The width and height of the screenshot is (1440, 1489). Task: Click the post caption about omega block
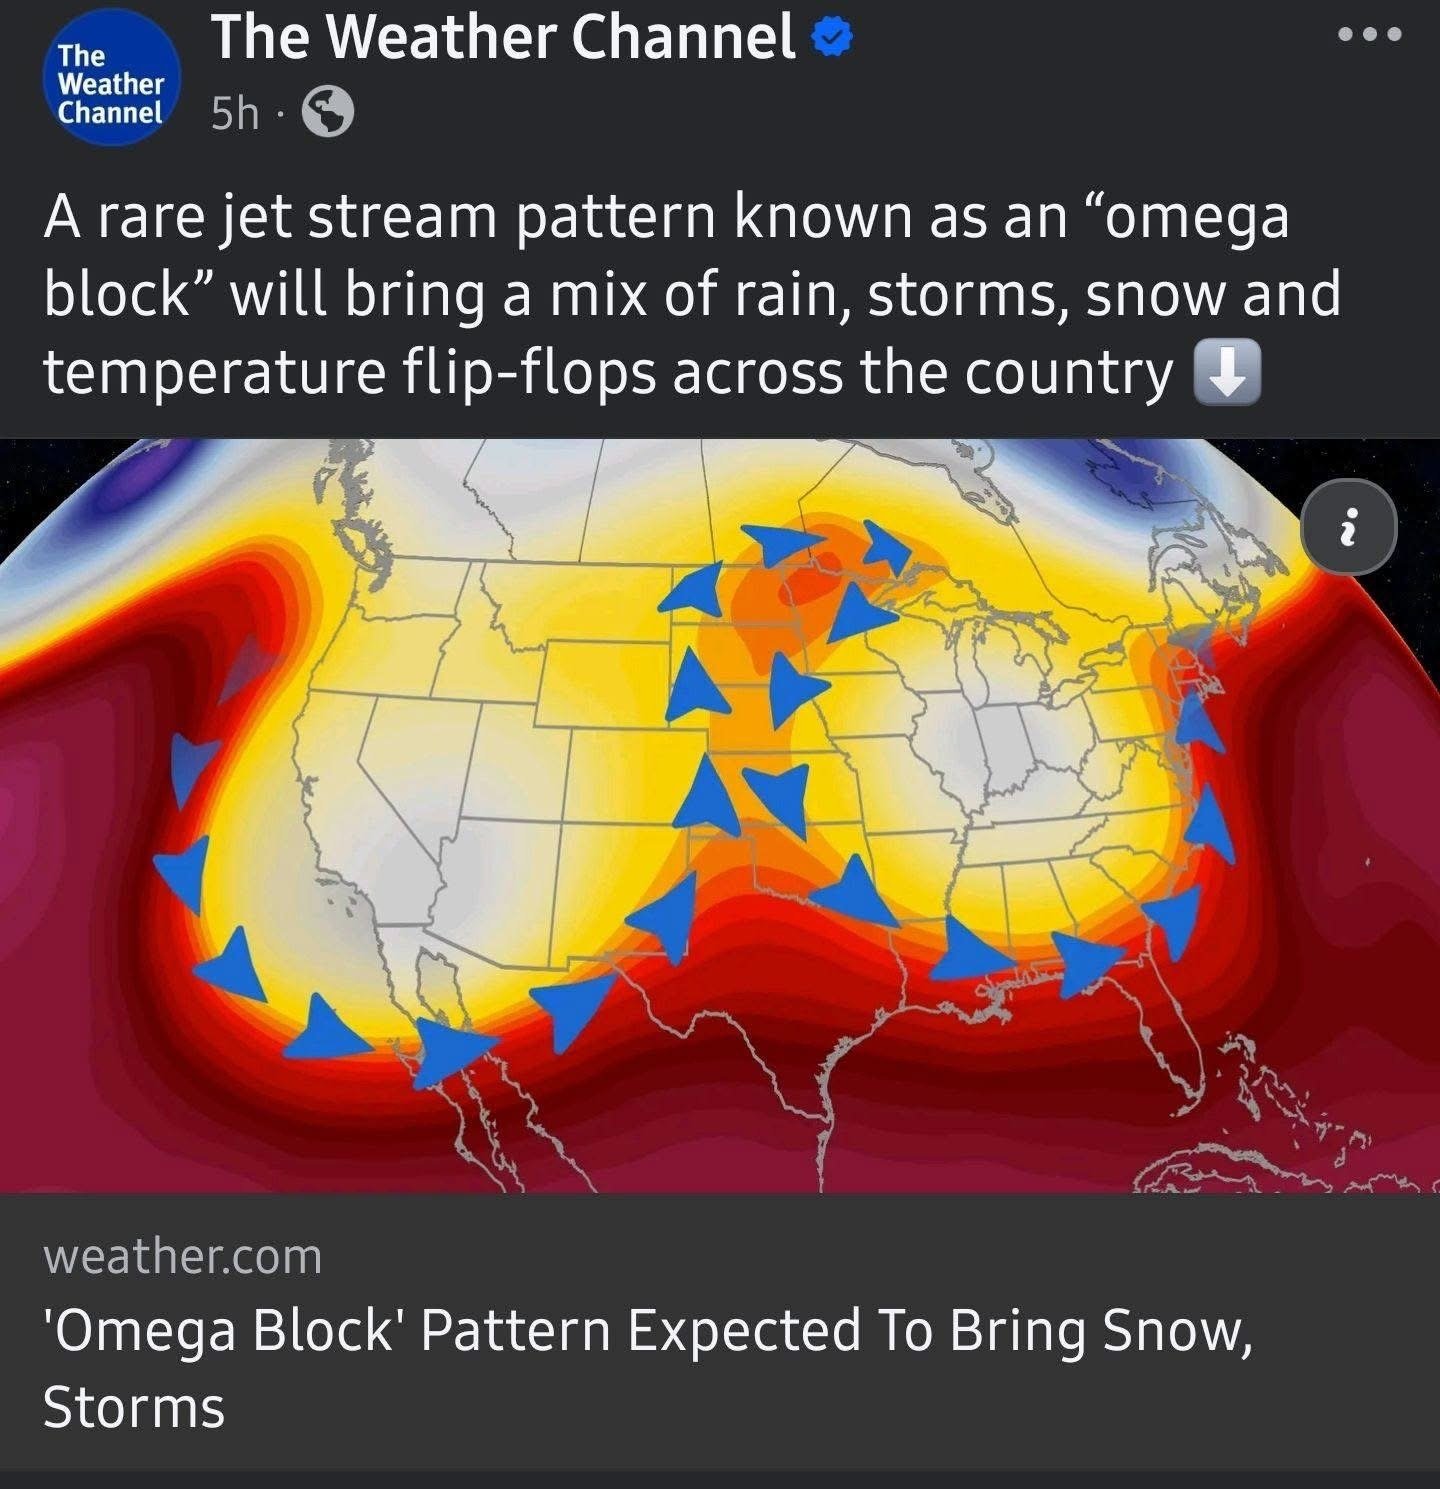(692, 295)
